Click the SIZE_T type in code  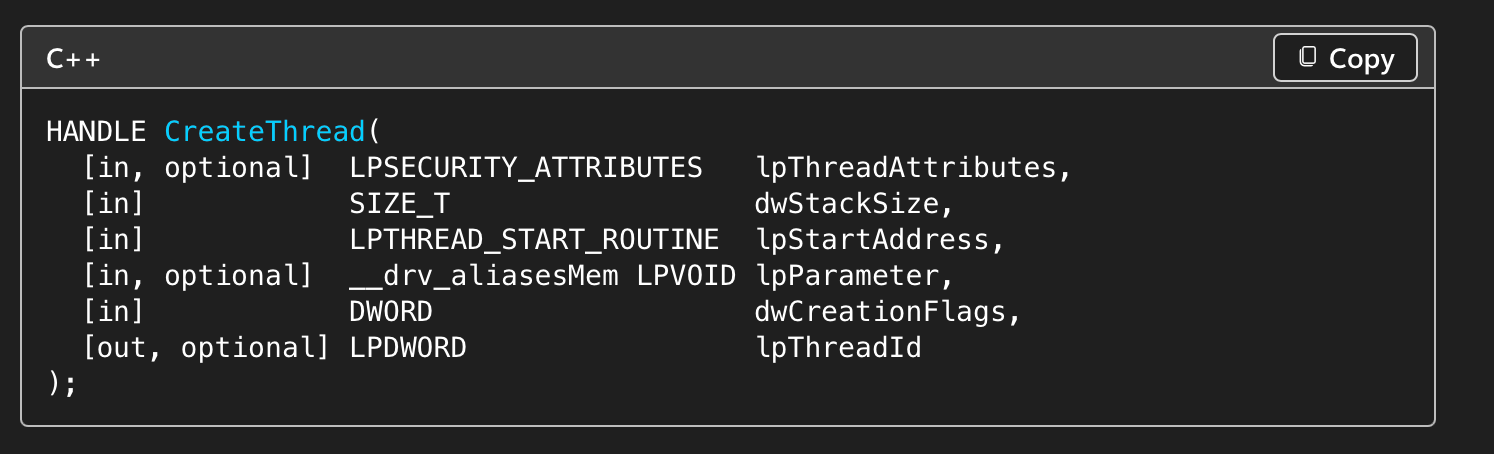[400, 204]
